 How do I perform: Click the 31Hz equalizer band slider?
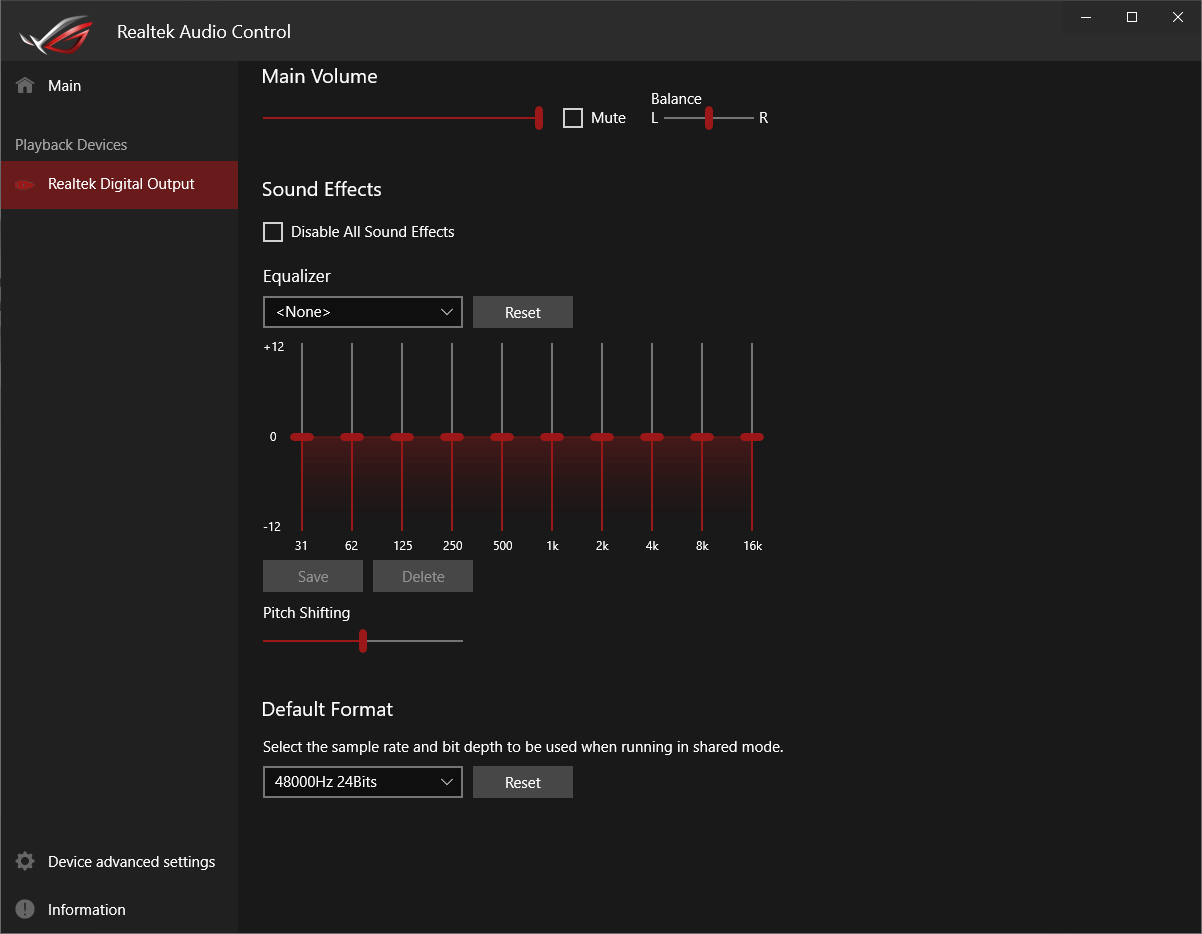point(302,437)
